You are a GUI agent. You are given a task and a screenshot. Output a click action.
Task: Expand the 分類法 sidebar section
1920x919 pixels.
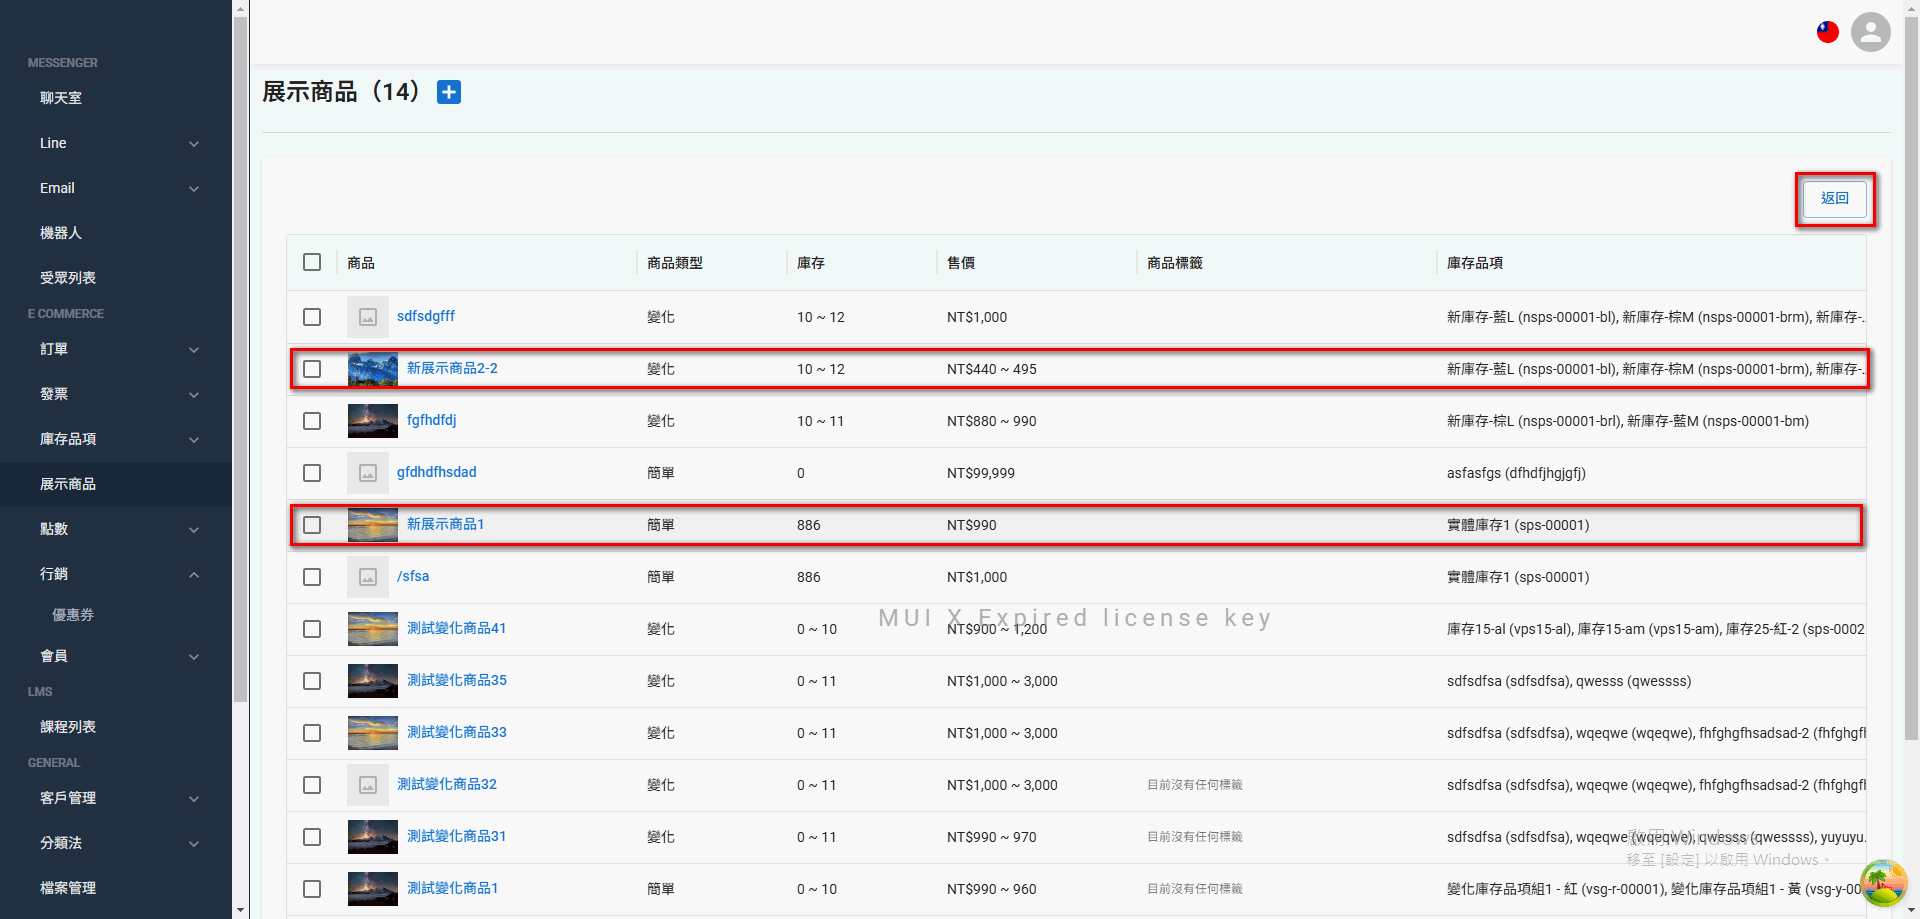116,843
